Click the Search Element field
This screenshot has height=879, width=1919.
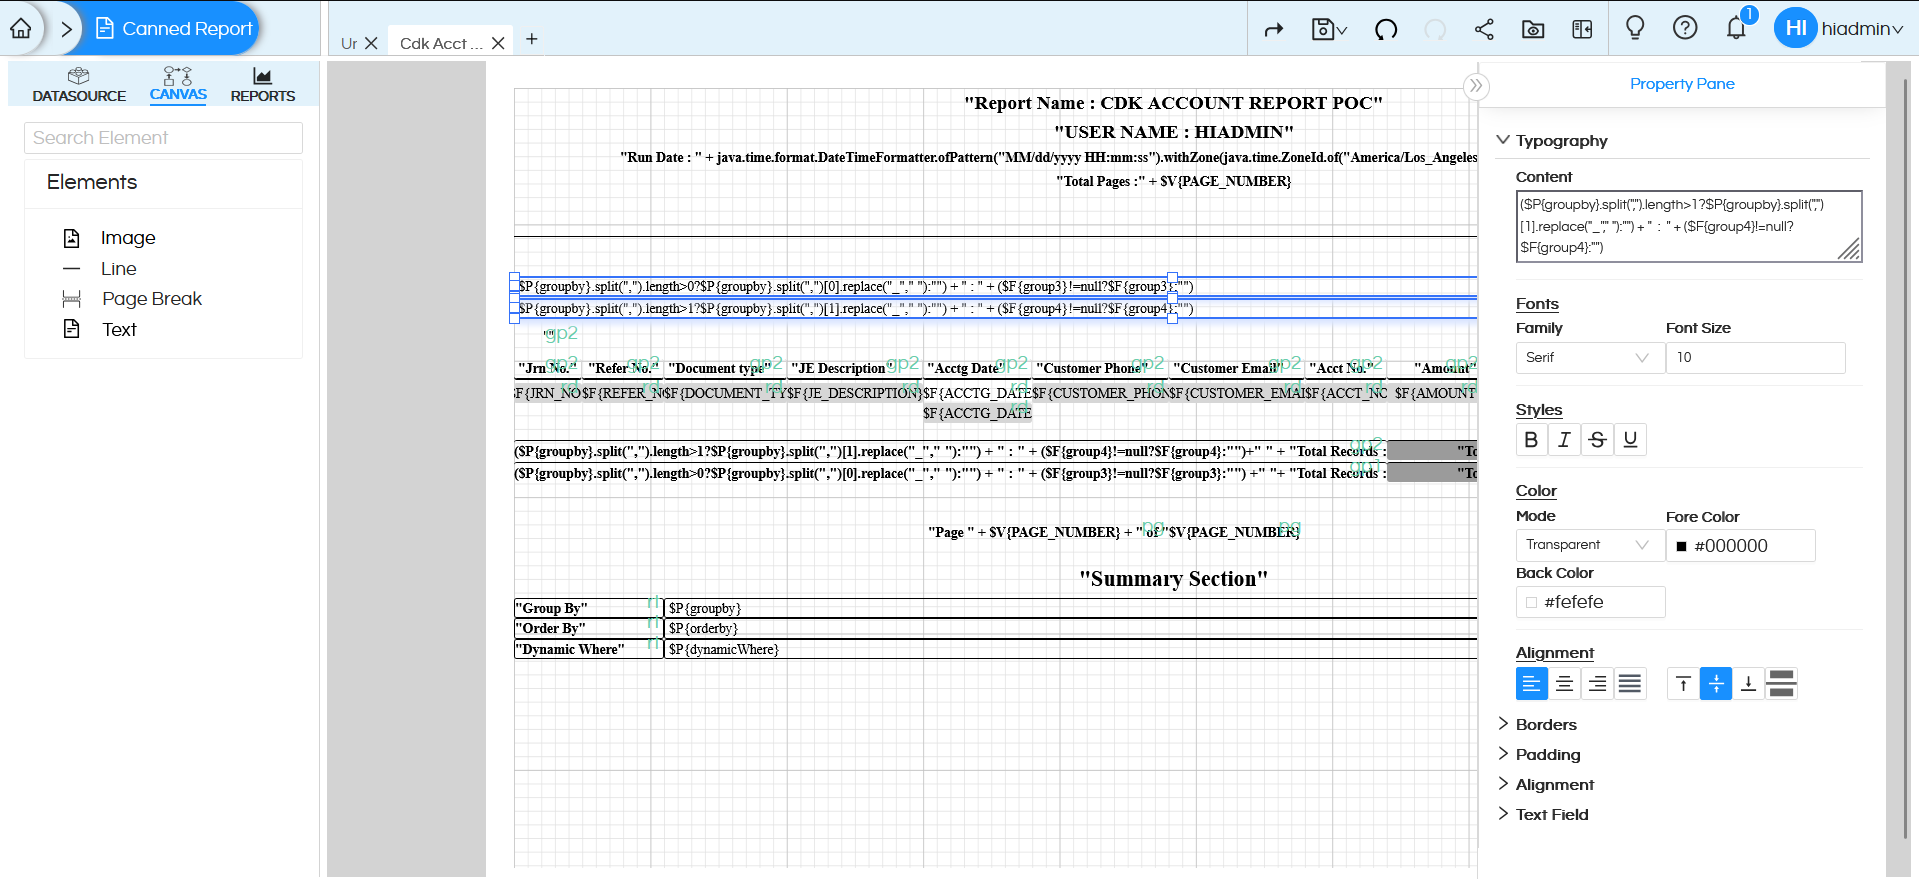(x=163, y=138)
